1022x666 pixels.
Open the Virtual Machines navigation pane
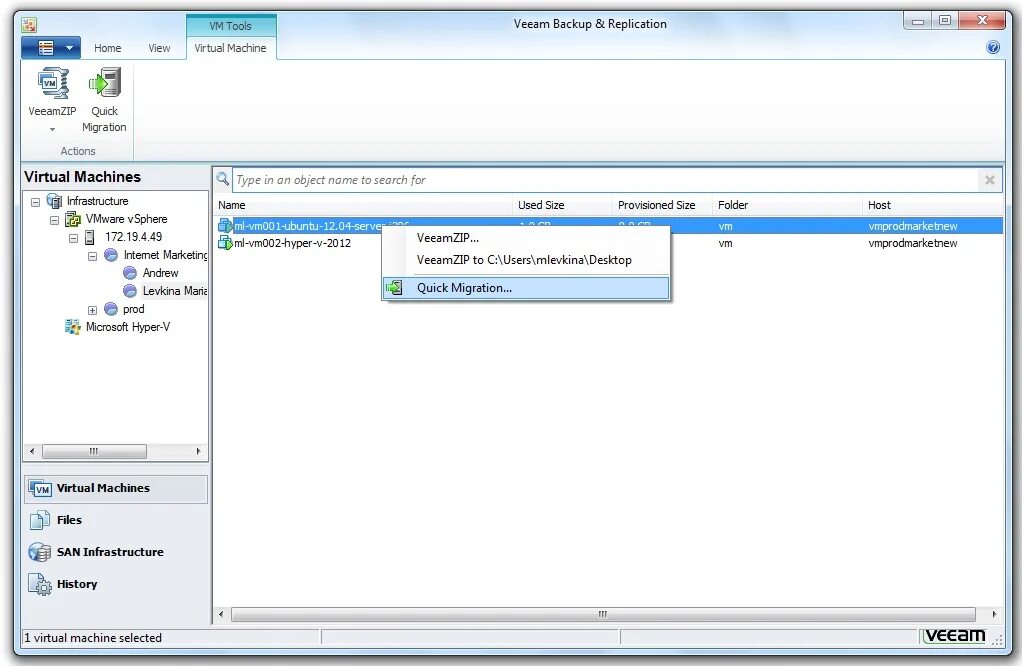tap(116, 489)
